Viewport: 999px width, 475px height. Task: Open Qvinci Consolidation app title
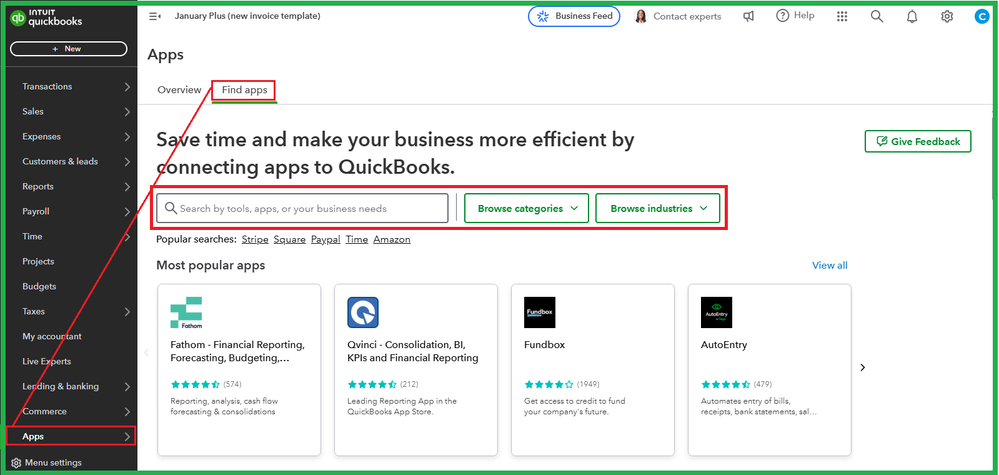(413, 351)
